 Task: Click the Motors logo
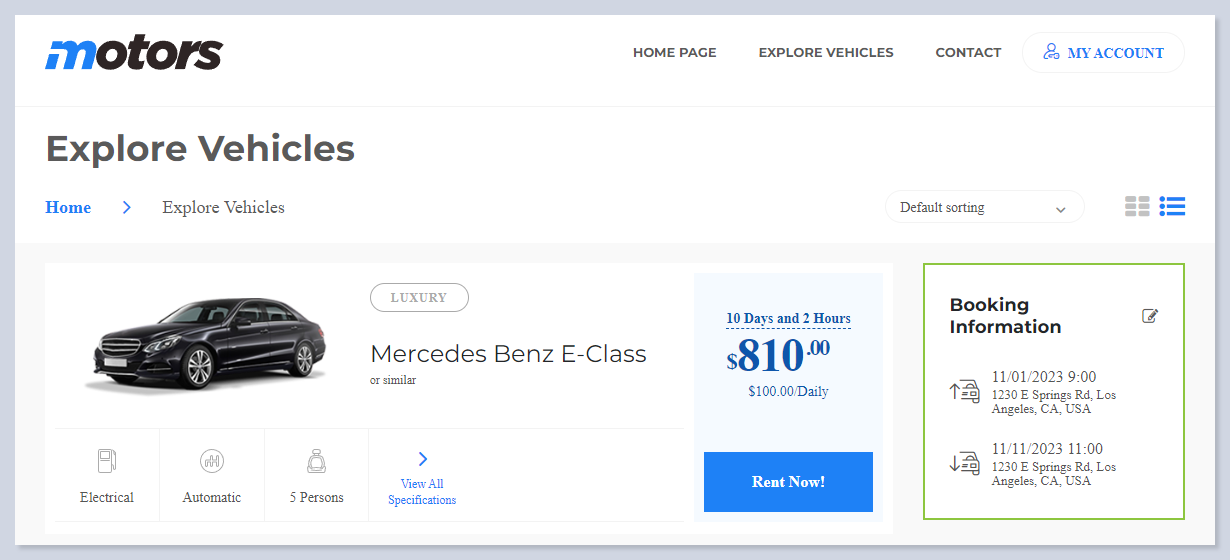pos(134,53)
